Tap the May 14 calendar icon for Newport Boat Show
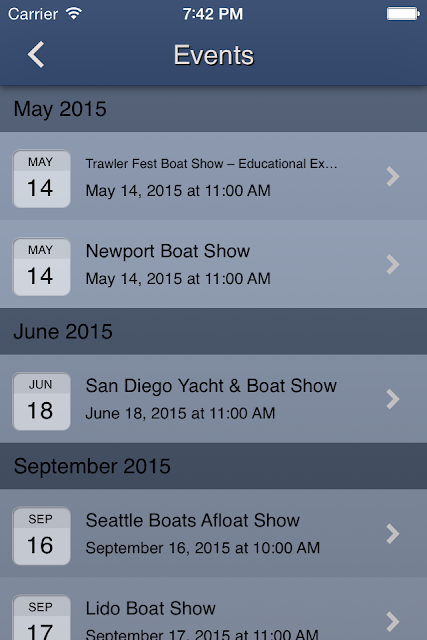 (42, 267)
